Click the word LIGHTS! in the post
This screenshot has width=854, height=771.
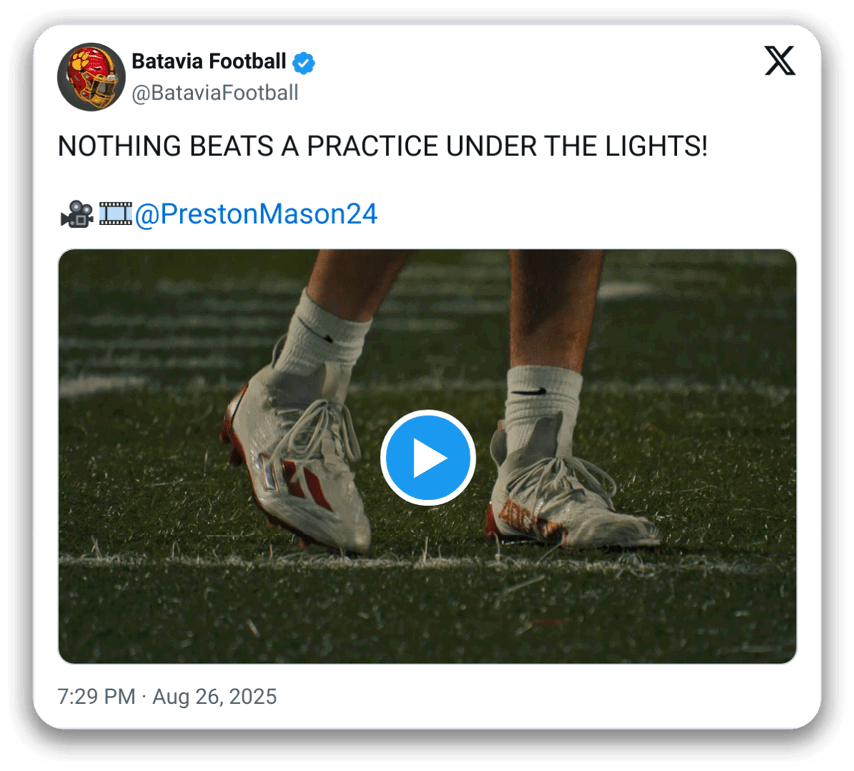point(656,146)
